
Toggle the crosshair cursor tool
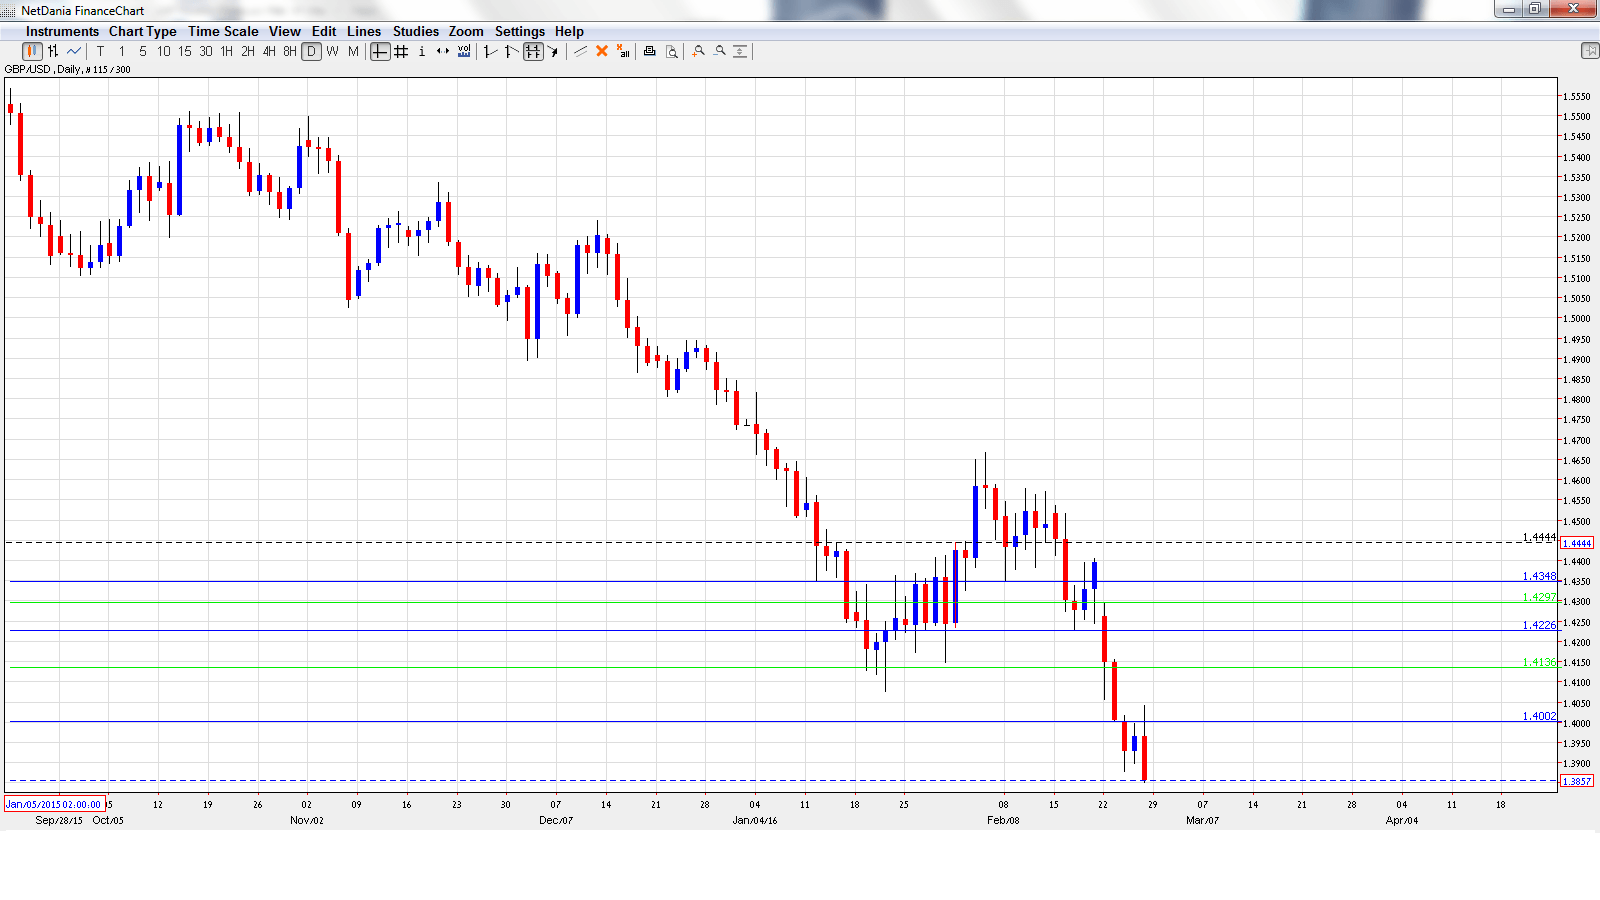click(380, 52)
